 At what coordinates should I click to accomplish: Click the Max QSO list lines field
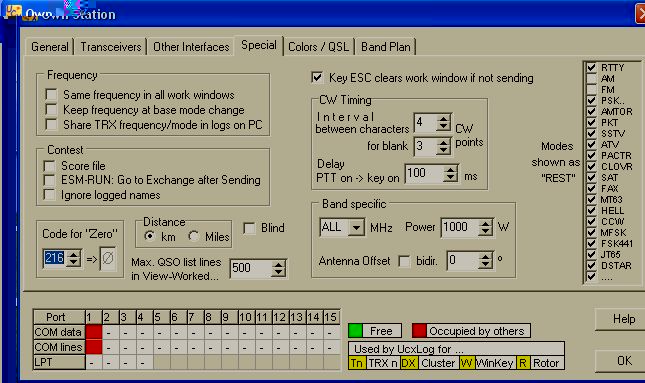pos(251,268)
